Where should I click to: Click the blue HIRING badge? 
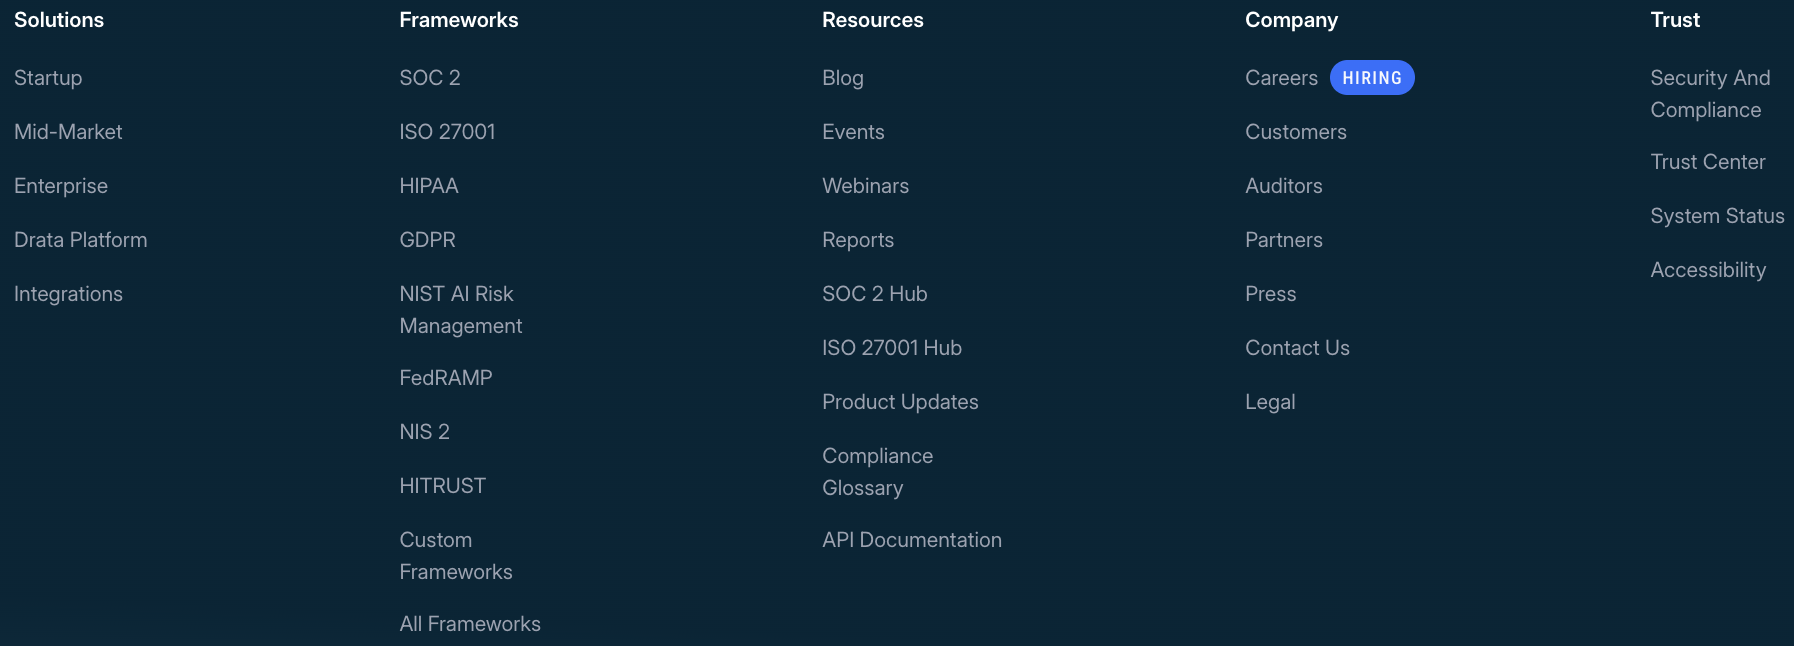1372,78
